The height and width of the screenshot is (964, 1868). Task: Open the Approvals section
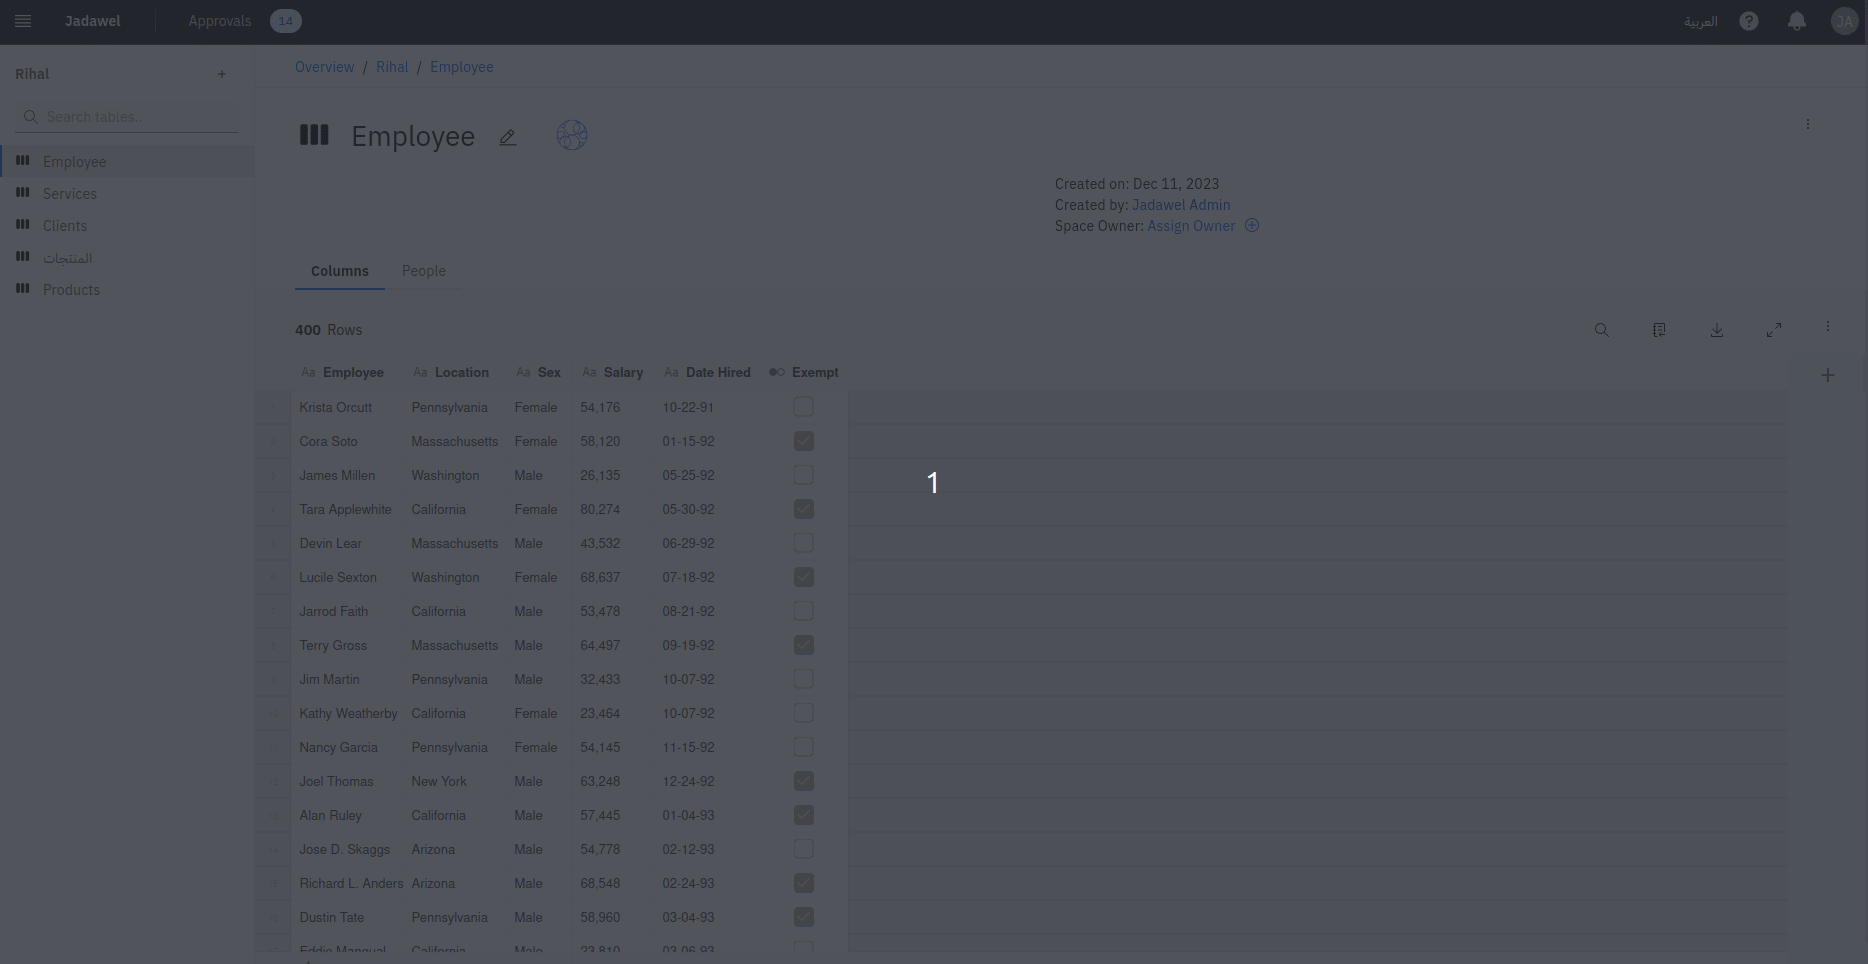[220, 21]
